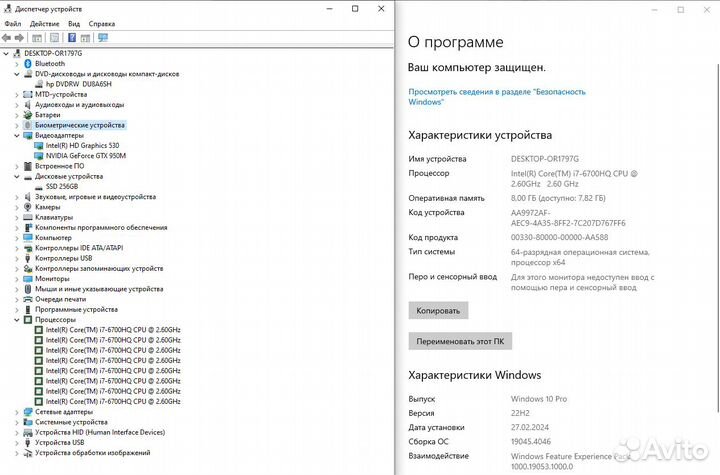Click the Переименовать этот ПК button
The height and width of the screenshot is (475, 720).
[460, 341]
